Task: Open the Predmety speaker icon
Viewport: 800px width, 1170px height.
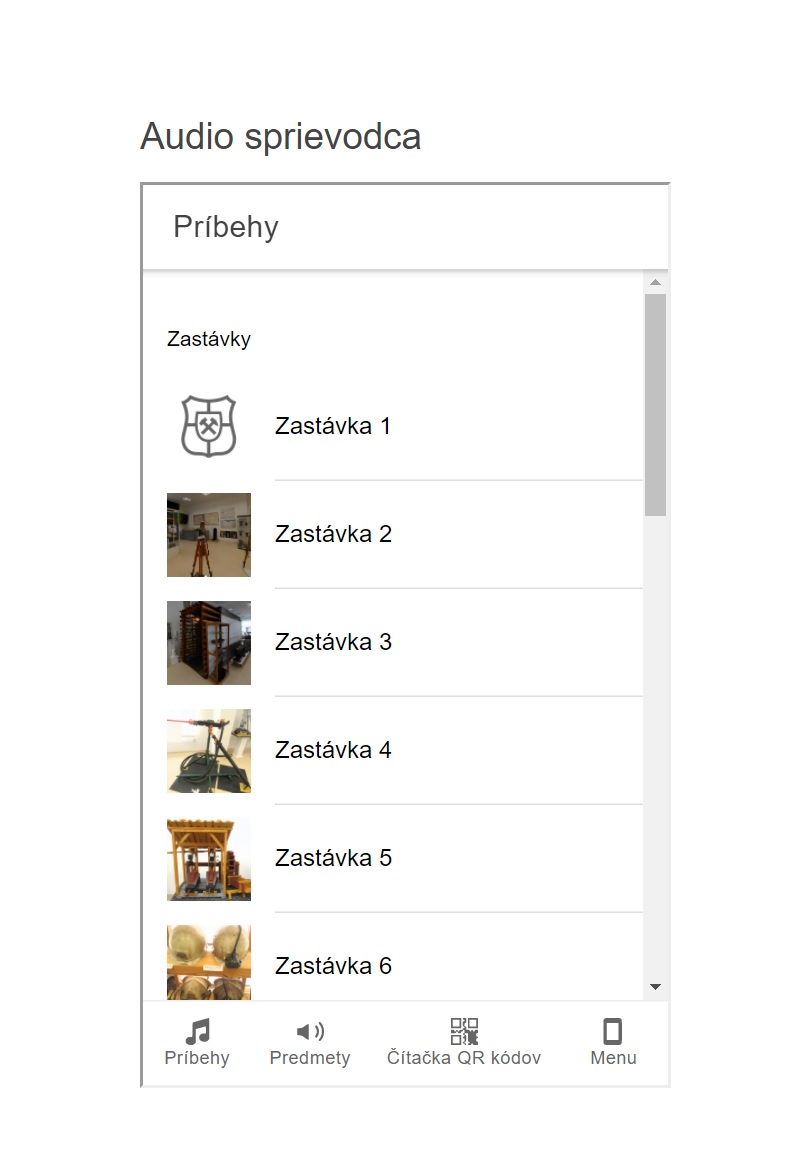Action: [310, 1031]
